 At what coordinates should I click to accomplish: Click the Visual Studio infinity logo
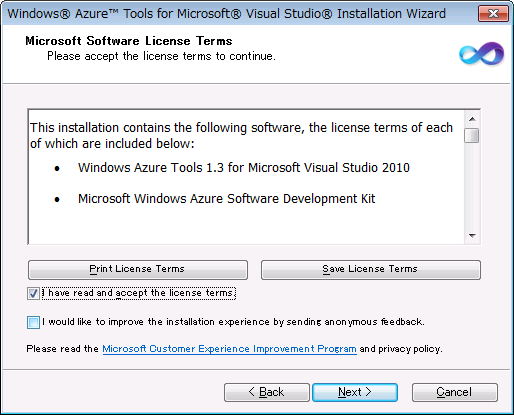(x=481, y=53)
